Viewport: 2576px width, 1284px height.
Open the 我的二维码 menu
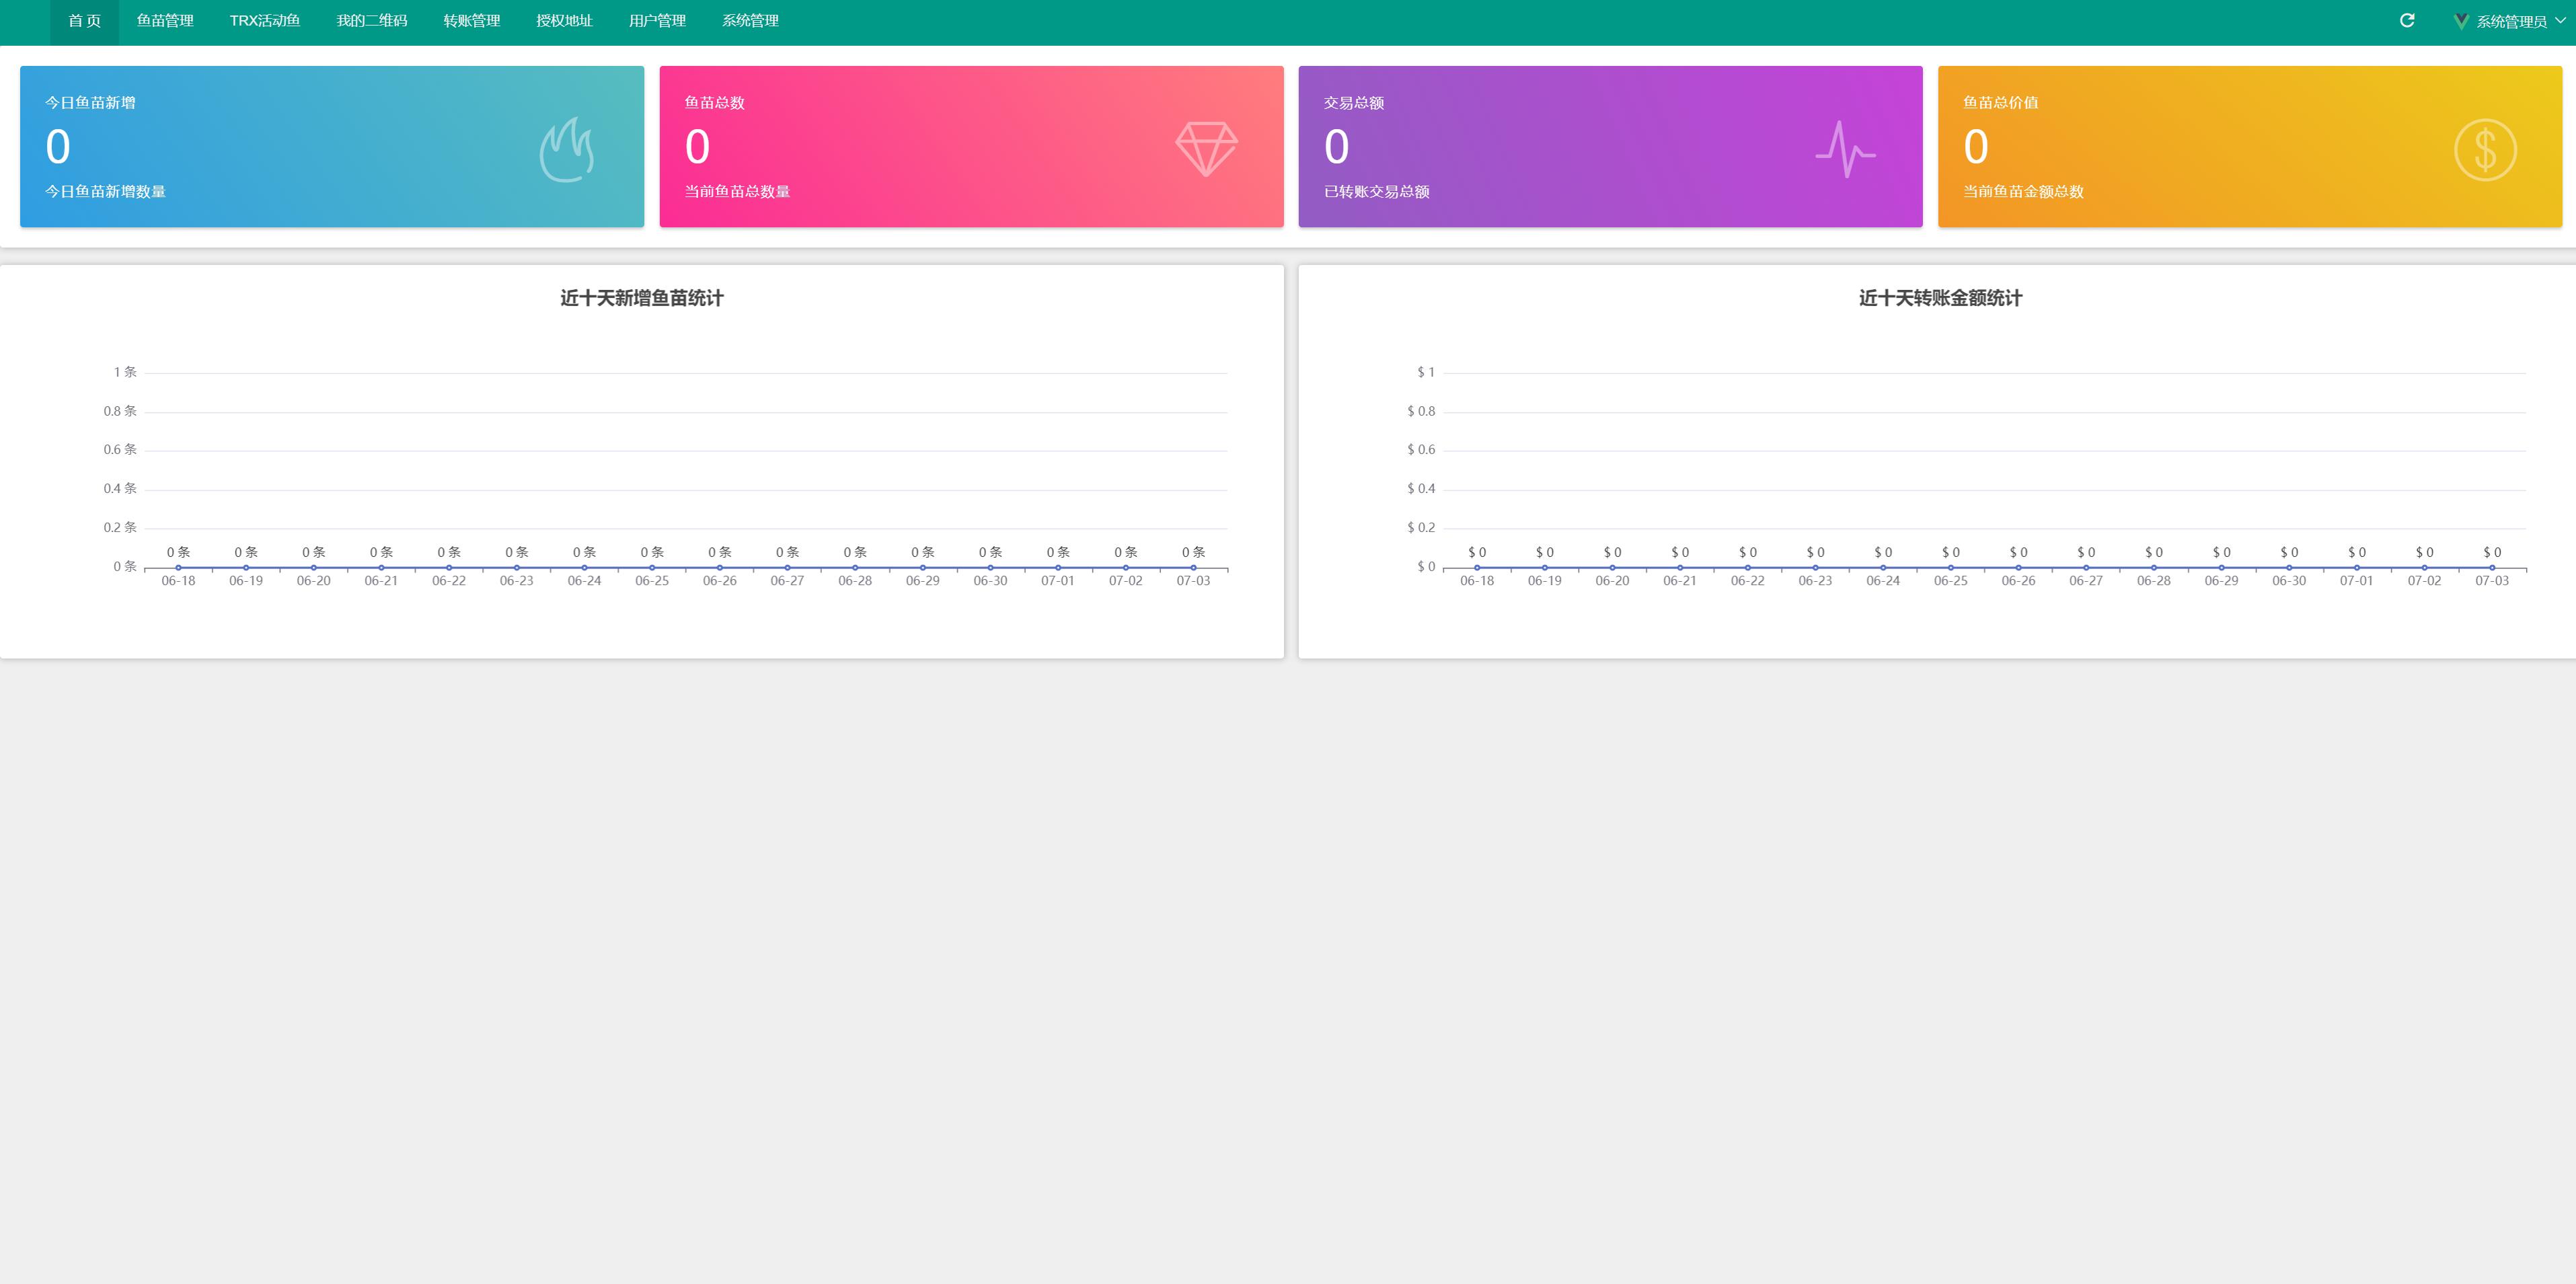(372, 21)
